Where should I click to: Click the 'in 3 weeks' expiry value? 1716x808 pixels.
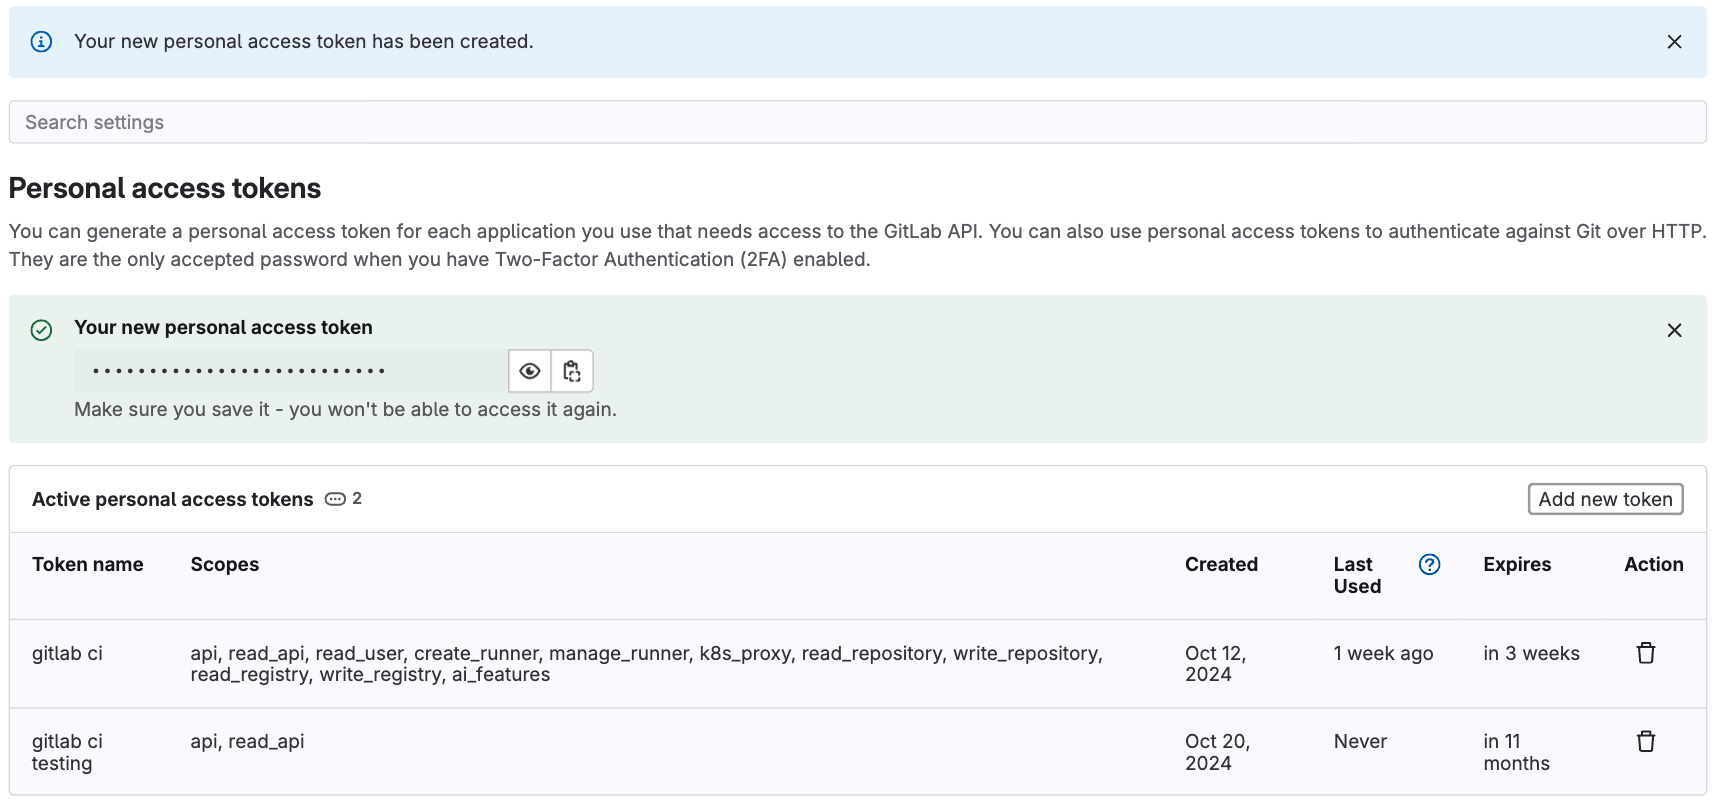coord(1531,653)
